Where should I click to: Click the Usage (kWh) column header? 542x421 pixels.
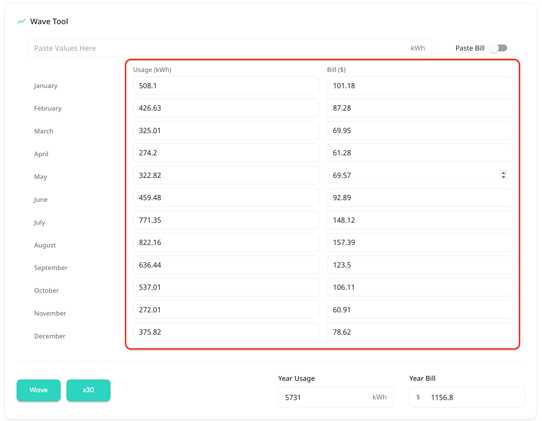click(152, 70)
